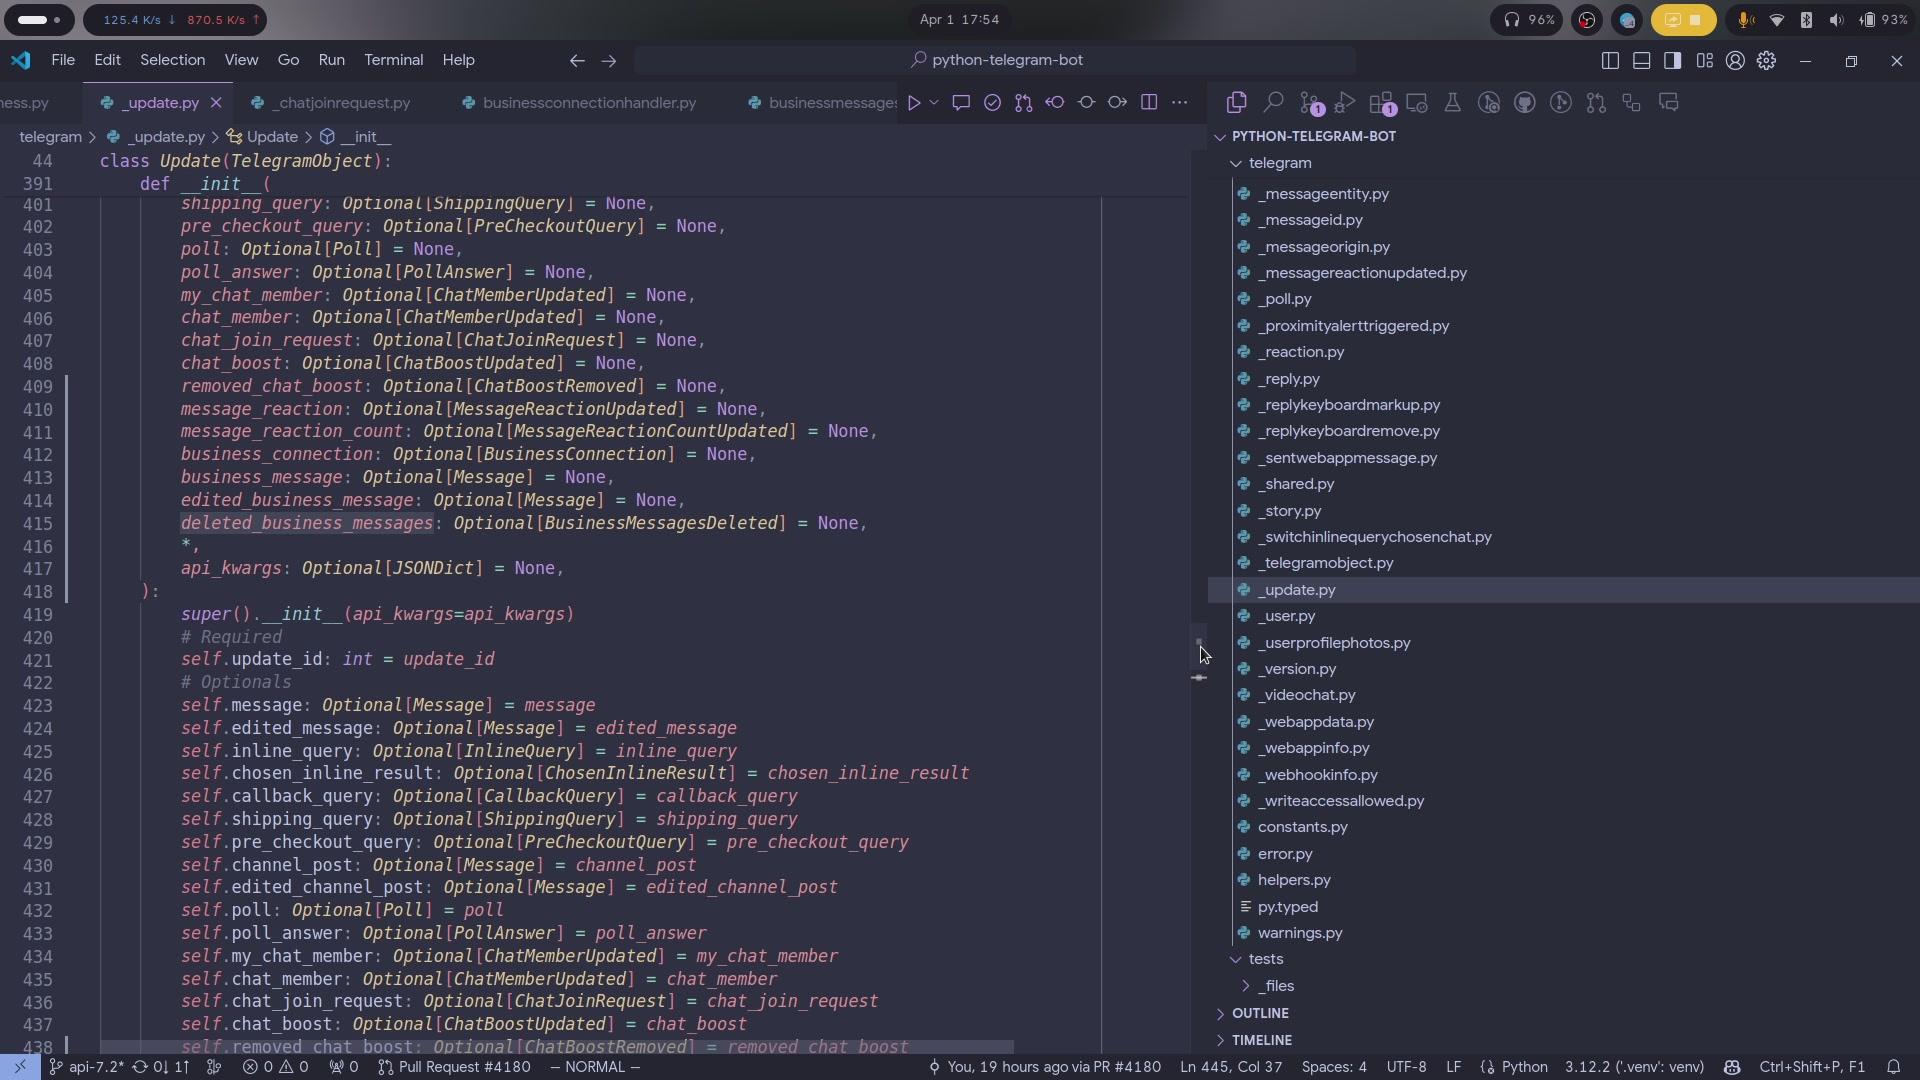The width and height of the screenshot is (1920, 1080).
Task: Open notifications bell in status bar
Action: point(1893,1067)
